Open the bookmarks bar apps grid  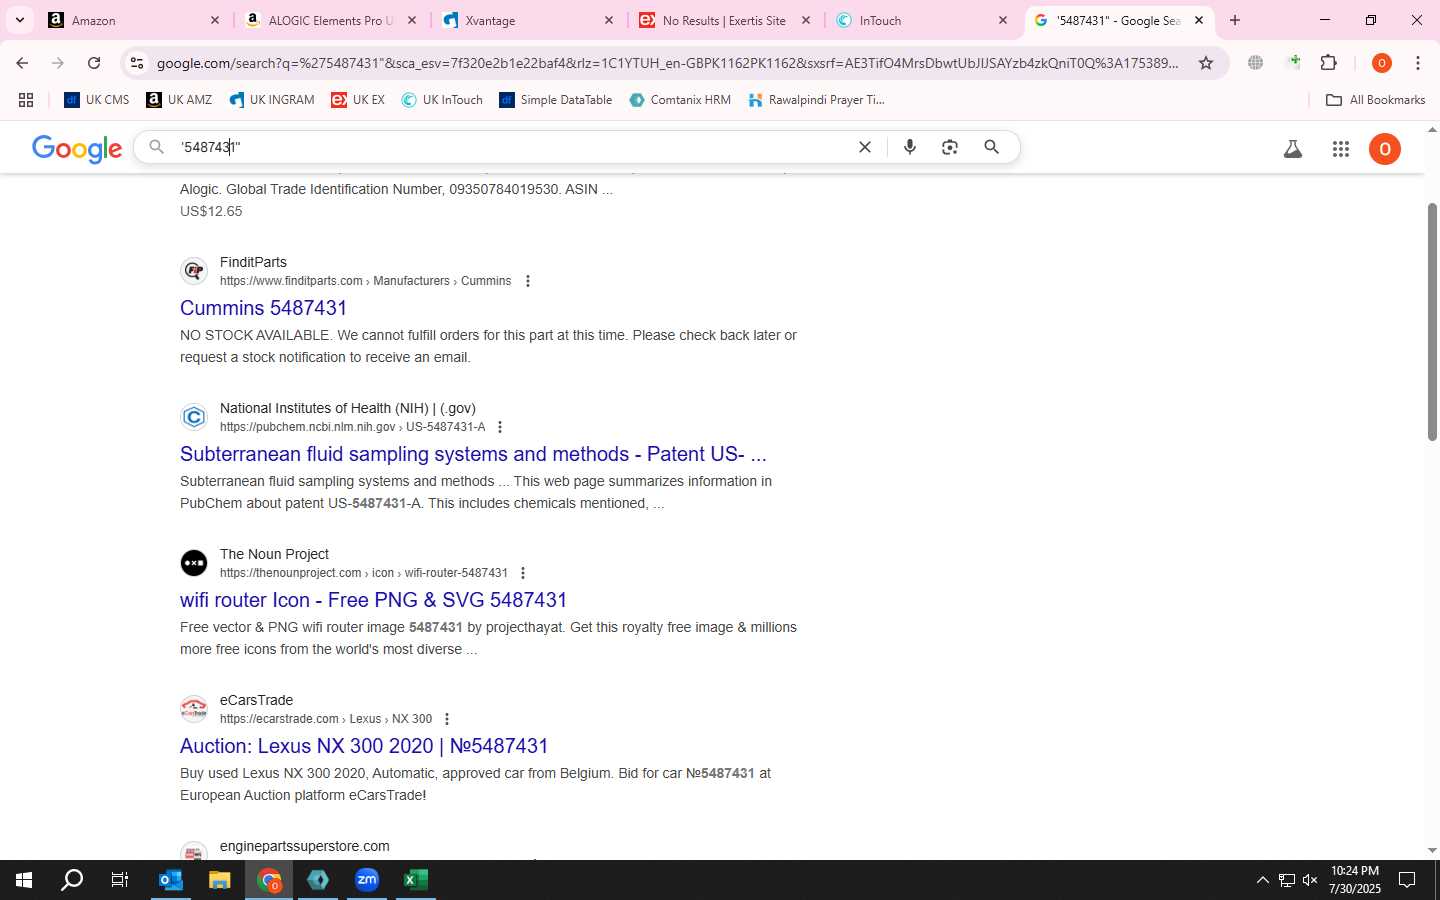pyautogui.click(x=26, y=100)
